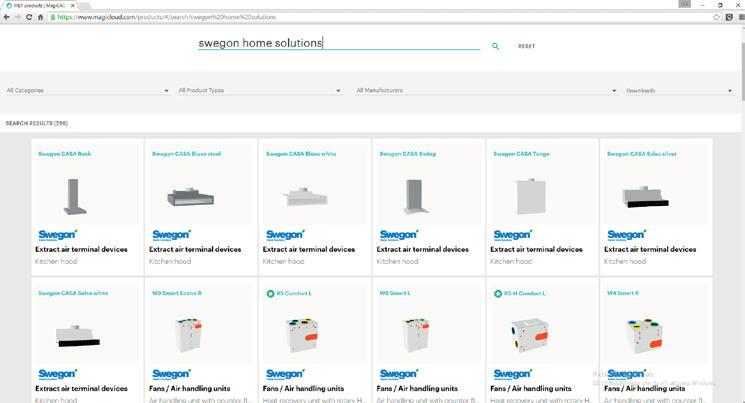The image size is (745, 403).
Task: Click Swegon logo on CASA Rock card
Action: [x=57, y=235]
